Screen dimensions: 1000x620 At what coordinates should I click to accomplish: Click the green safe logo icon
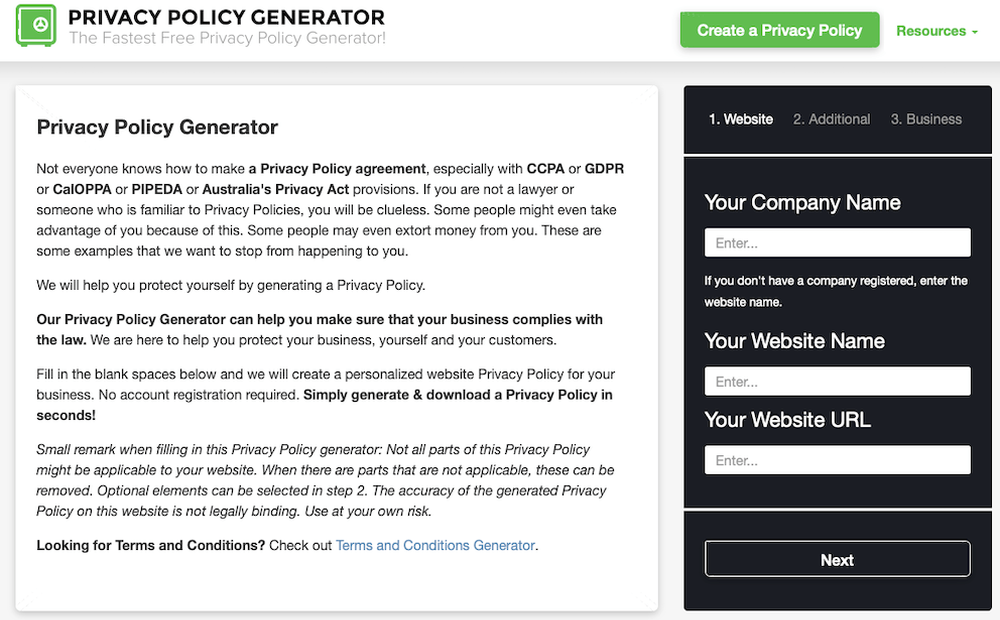pyautogui.click(x=36, y=29)
